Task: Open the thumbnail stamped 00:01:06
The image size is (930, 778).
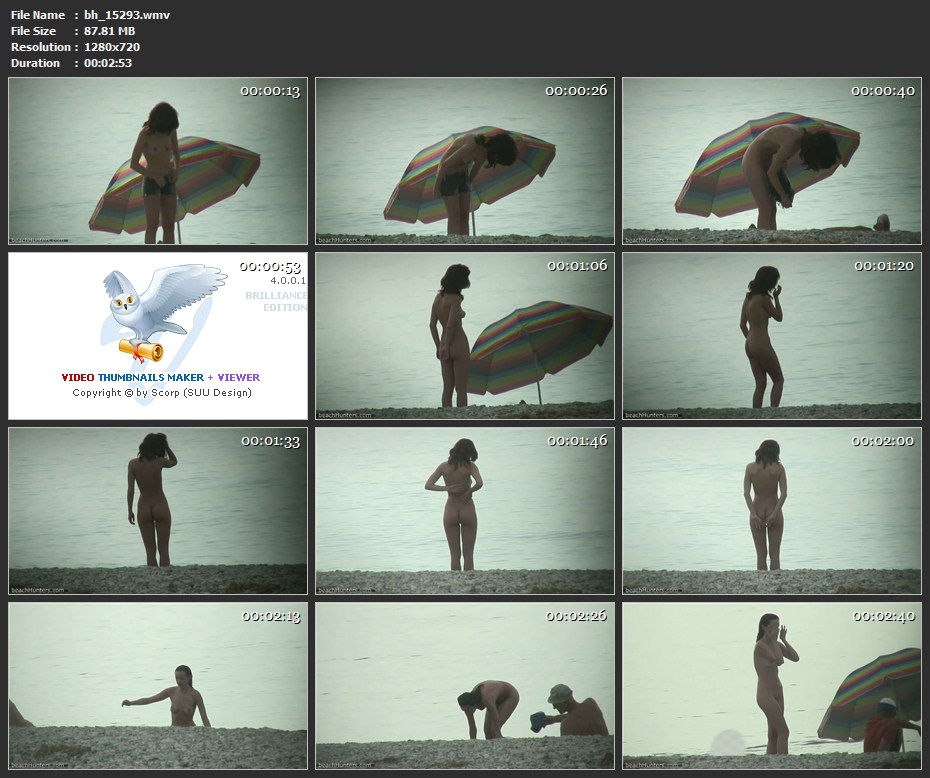Action: 465,336
